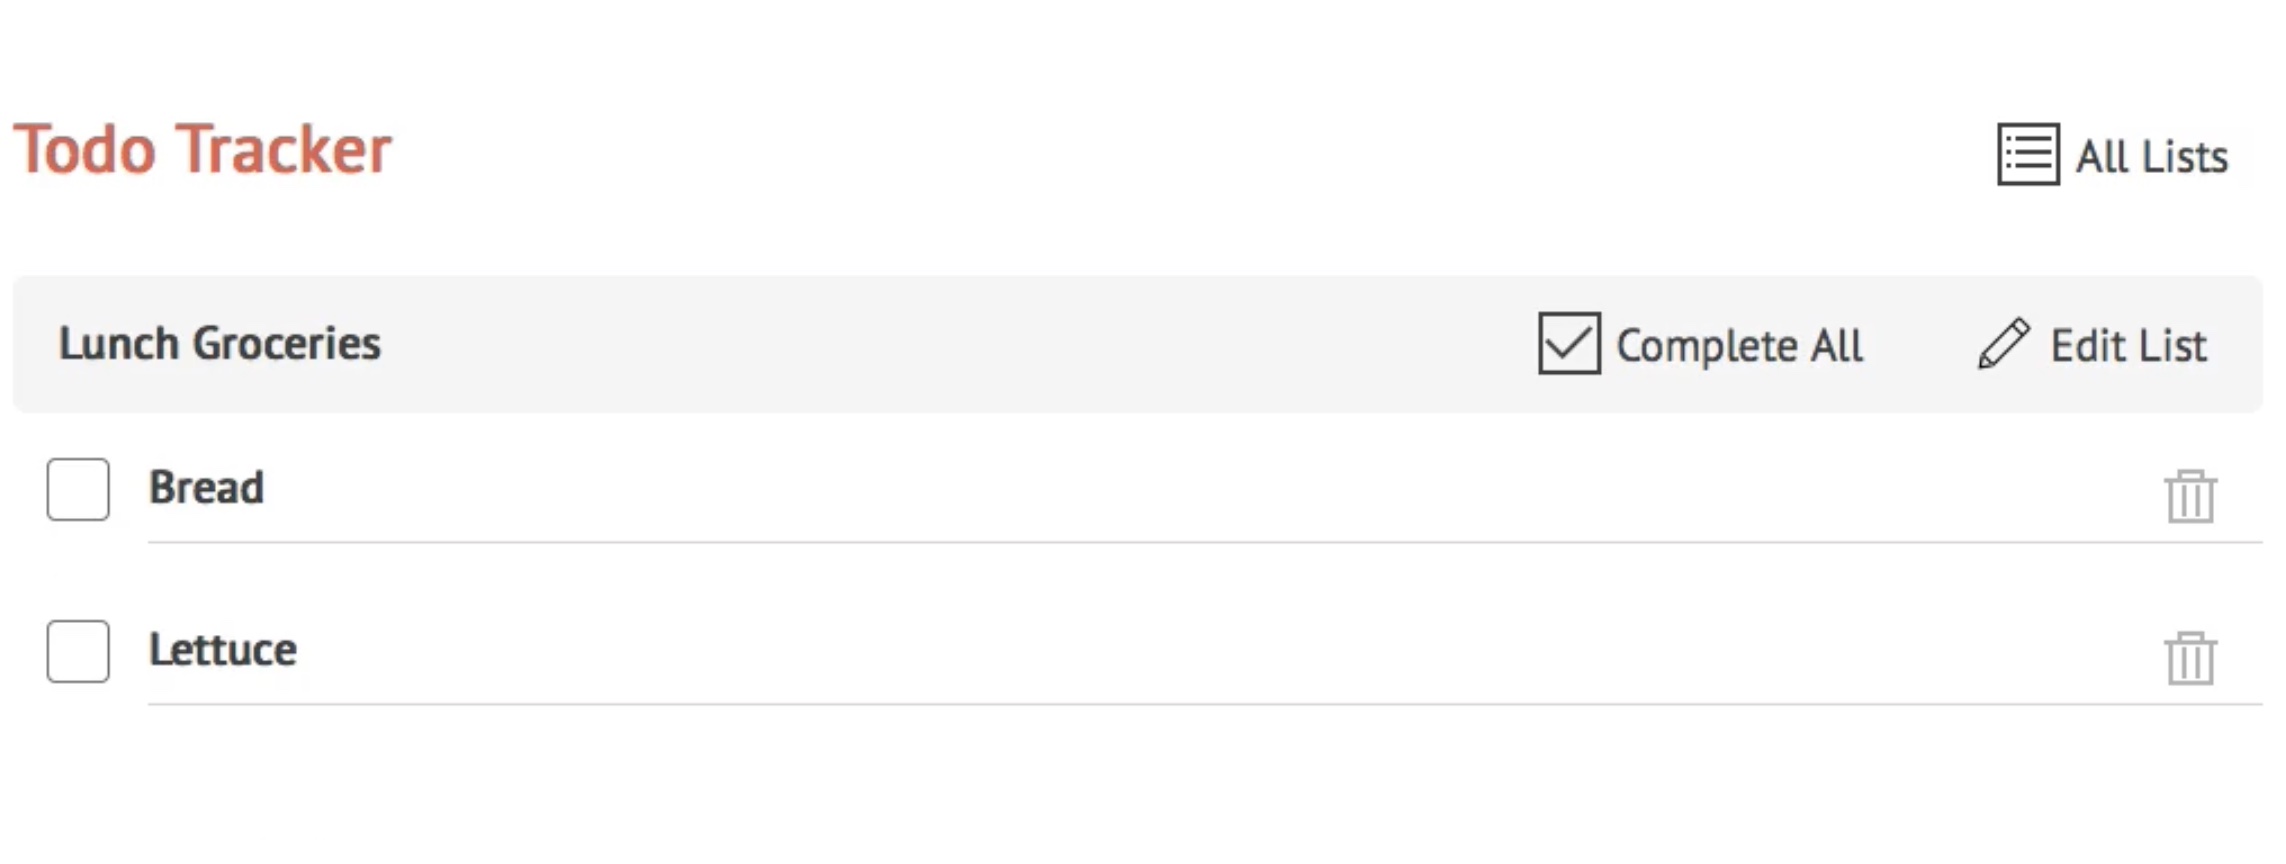Select the Complete All label
Screen dimensions: 2286x864
tap(1739, 346)
